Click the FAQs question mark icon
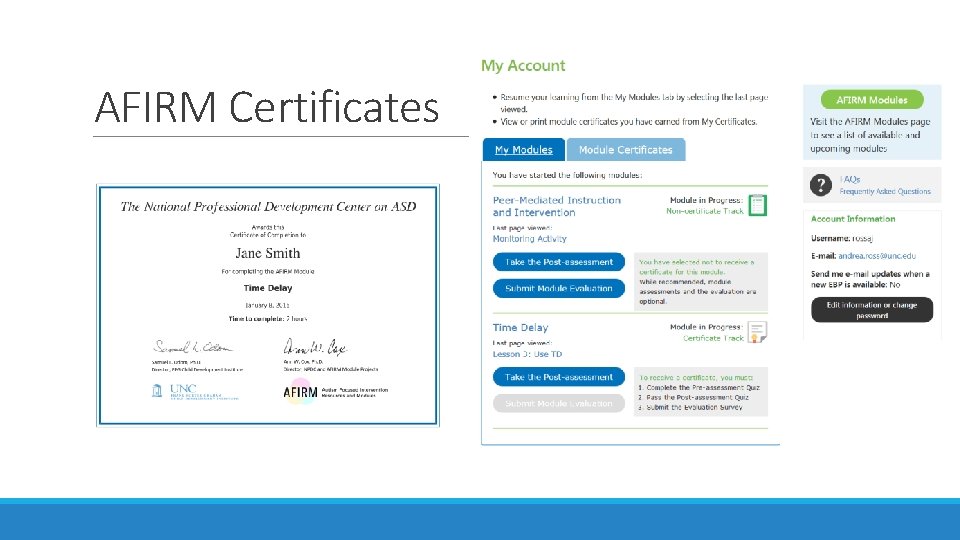Screen dimensions: 960x540 (820, 185)
